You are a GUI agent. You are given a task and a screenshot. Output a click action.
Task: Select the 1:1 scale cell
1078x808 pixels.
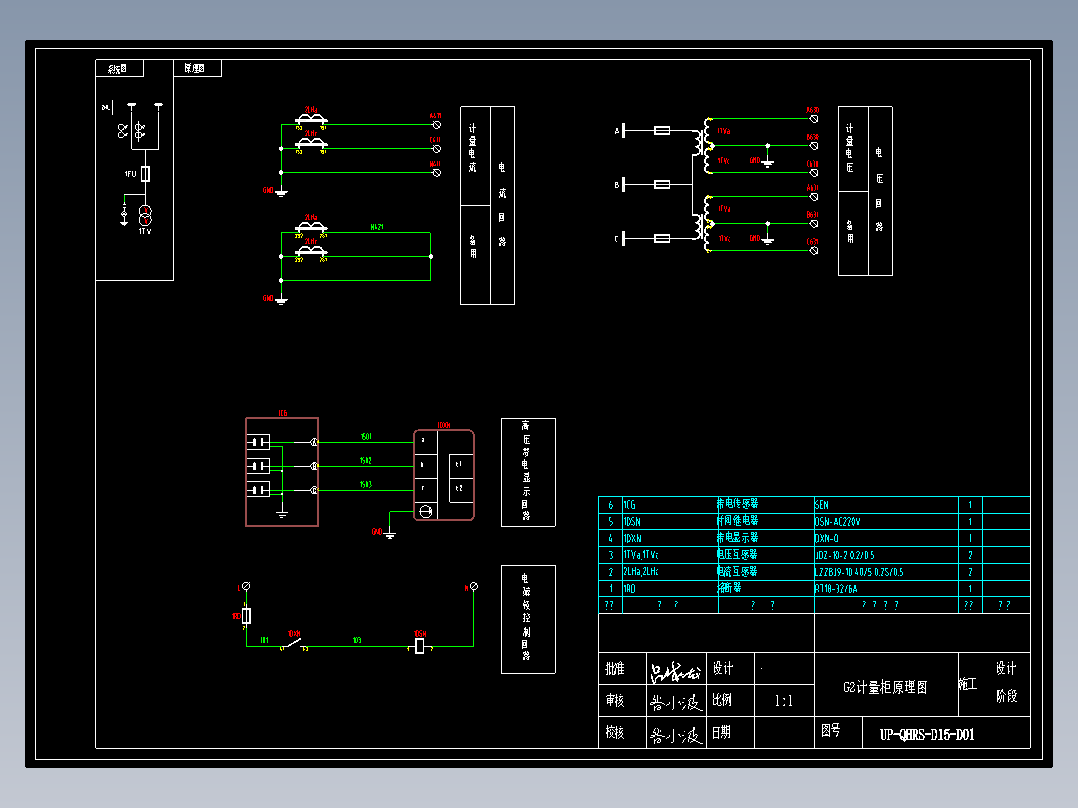pyautogui.click(x=784, y=701)
